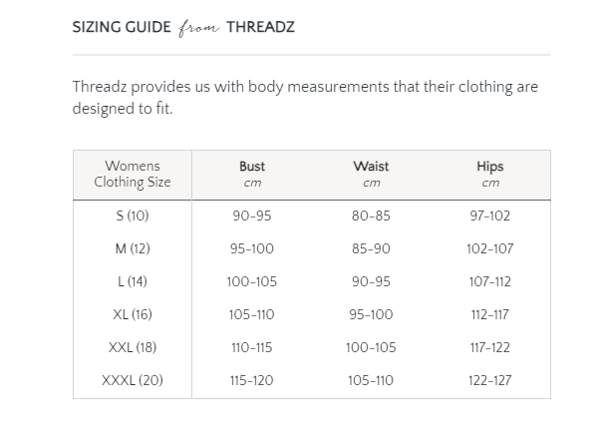Click the M (12) size row label
600x440 pixels.
click(x=132, y=249)
